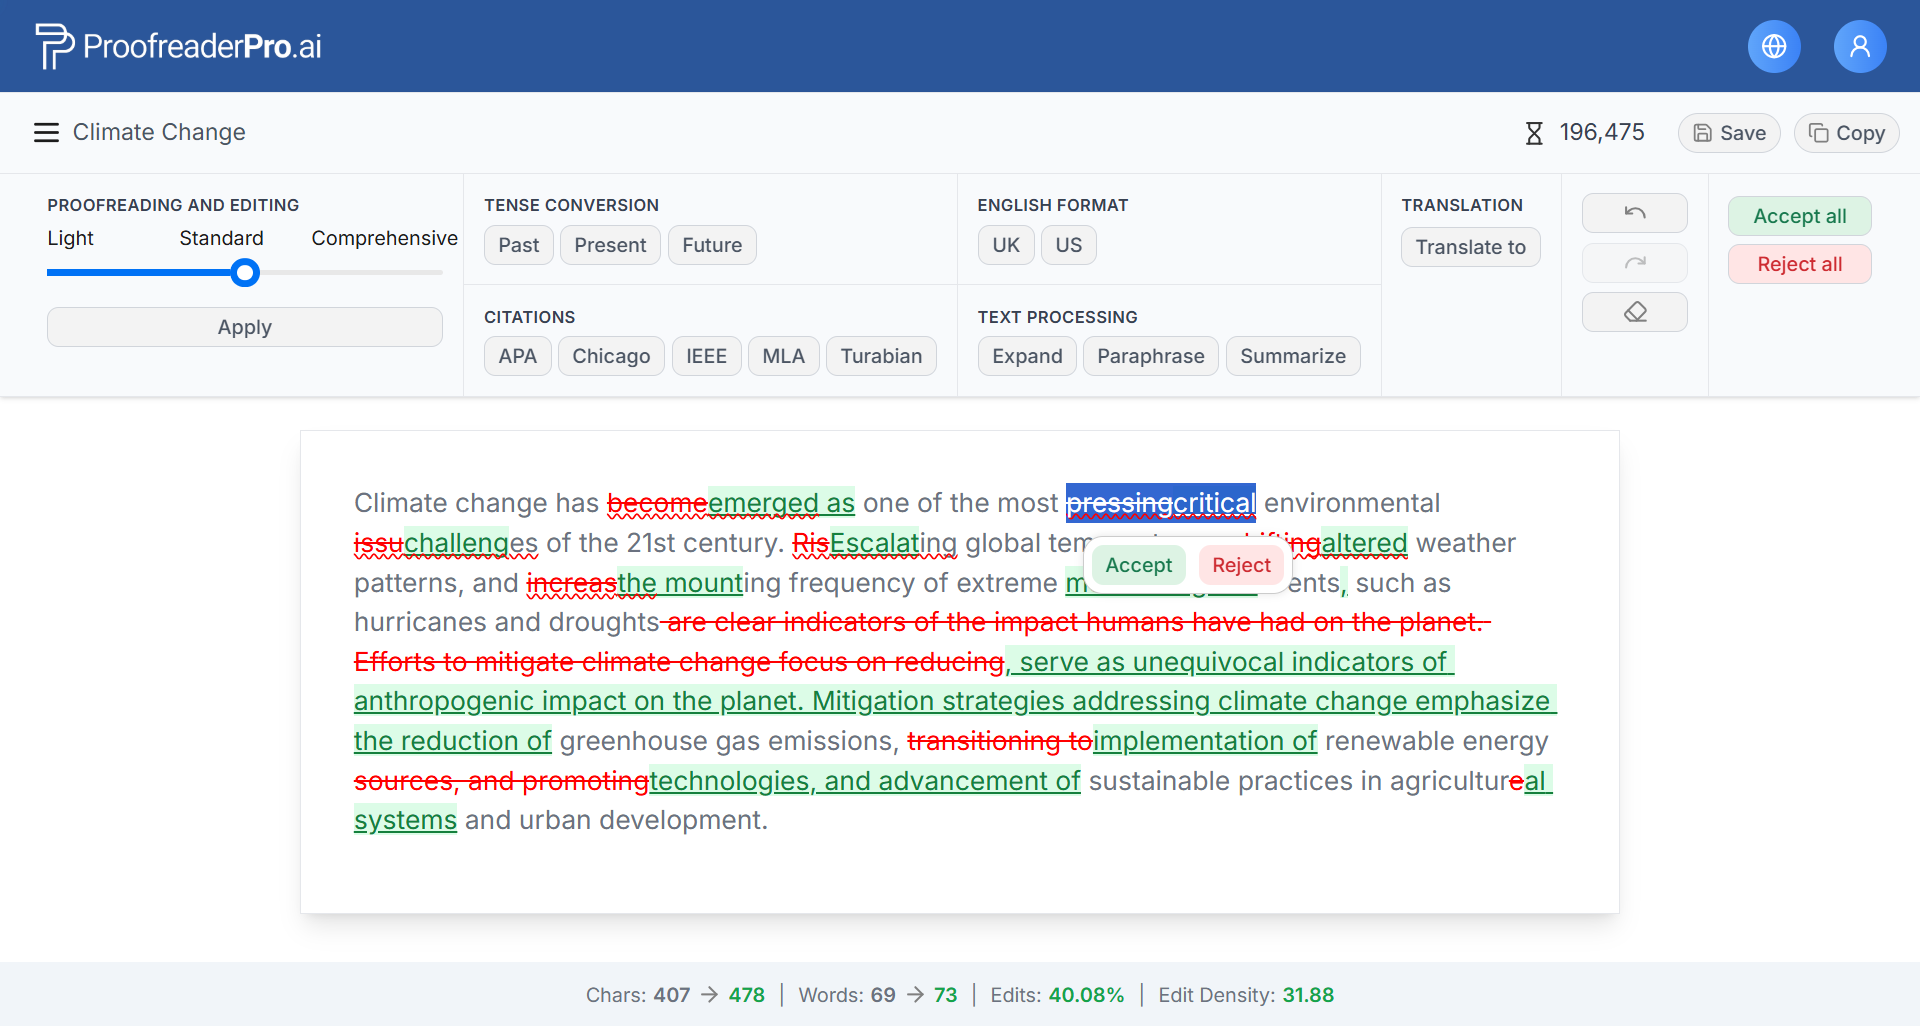Open the hamburger menu beside Climate Change

tap(46, 133)
